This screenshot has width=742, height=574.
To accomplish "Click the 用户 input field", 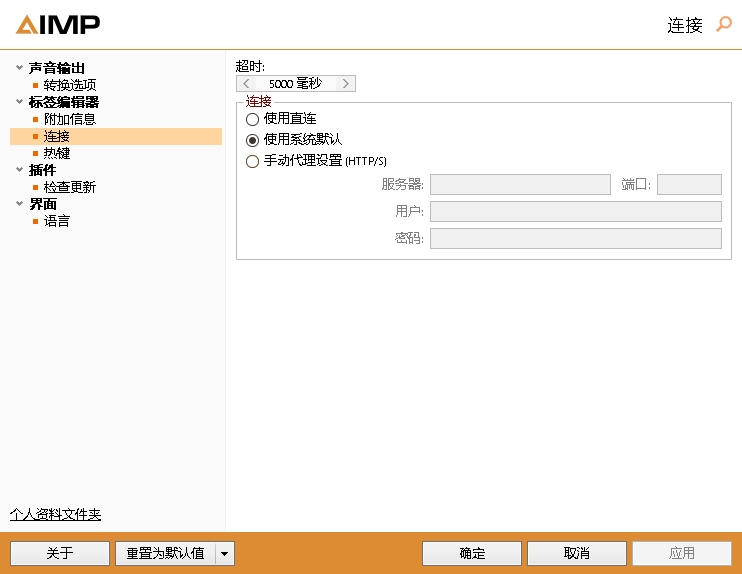I will pyautogui.click(x=575, y=212).
